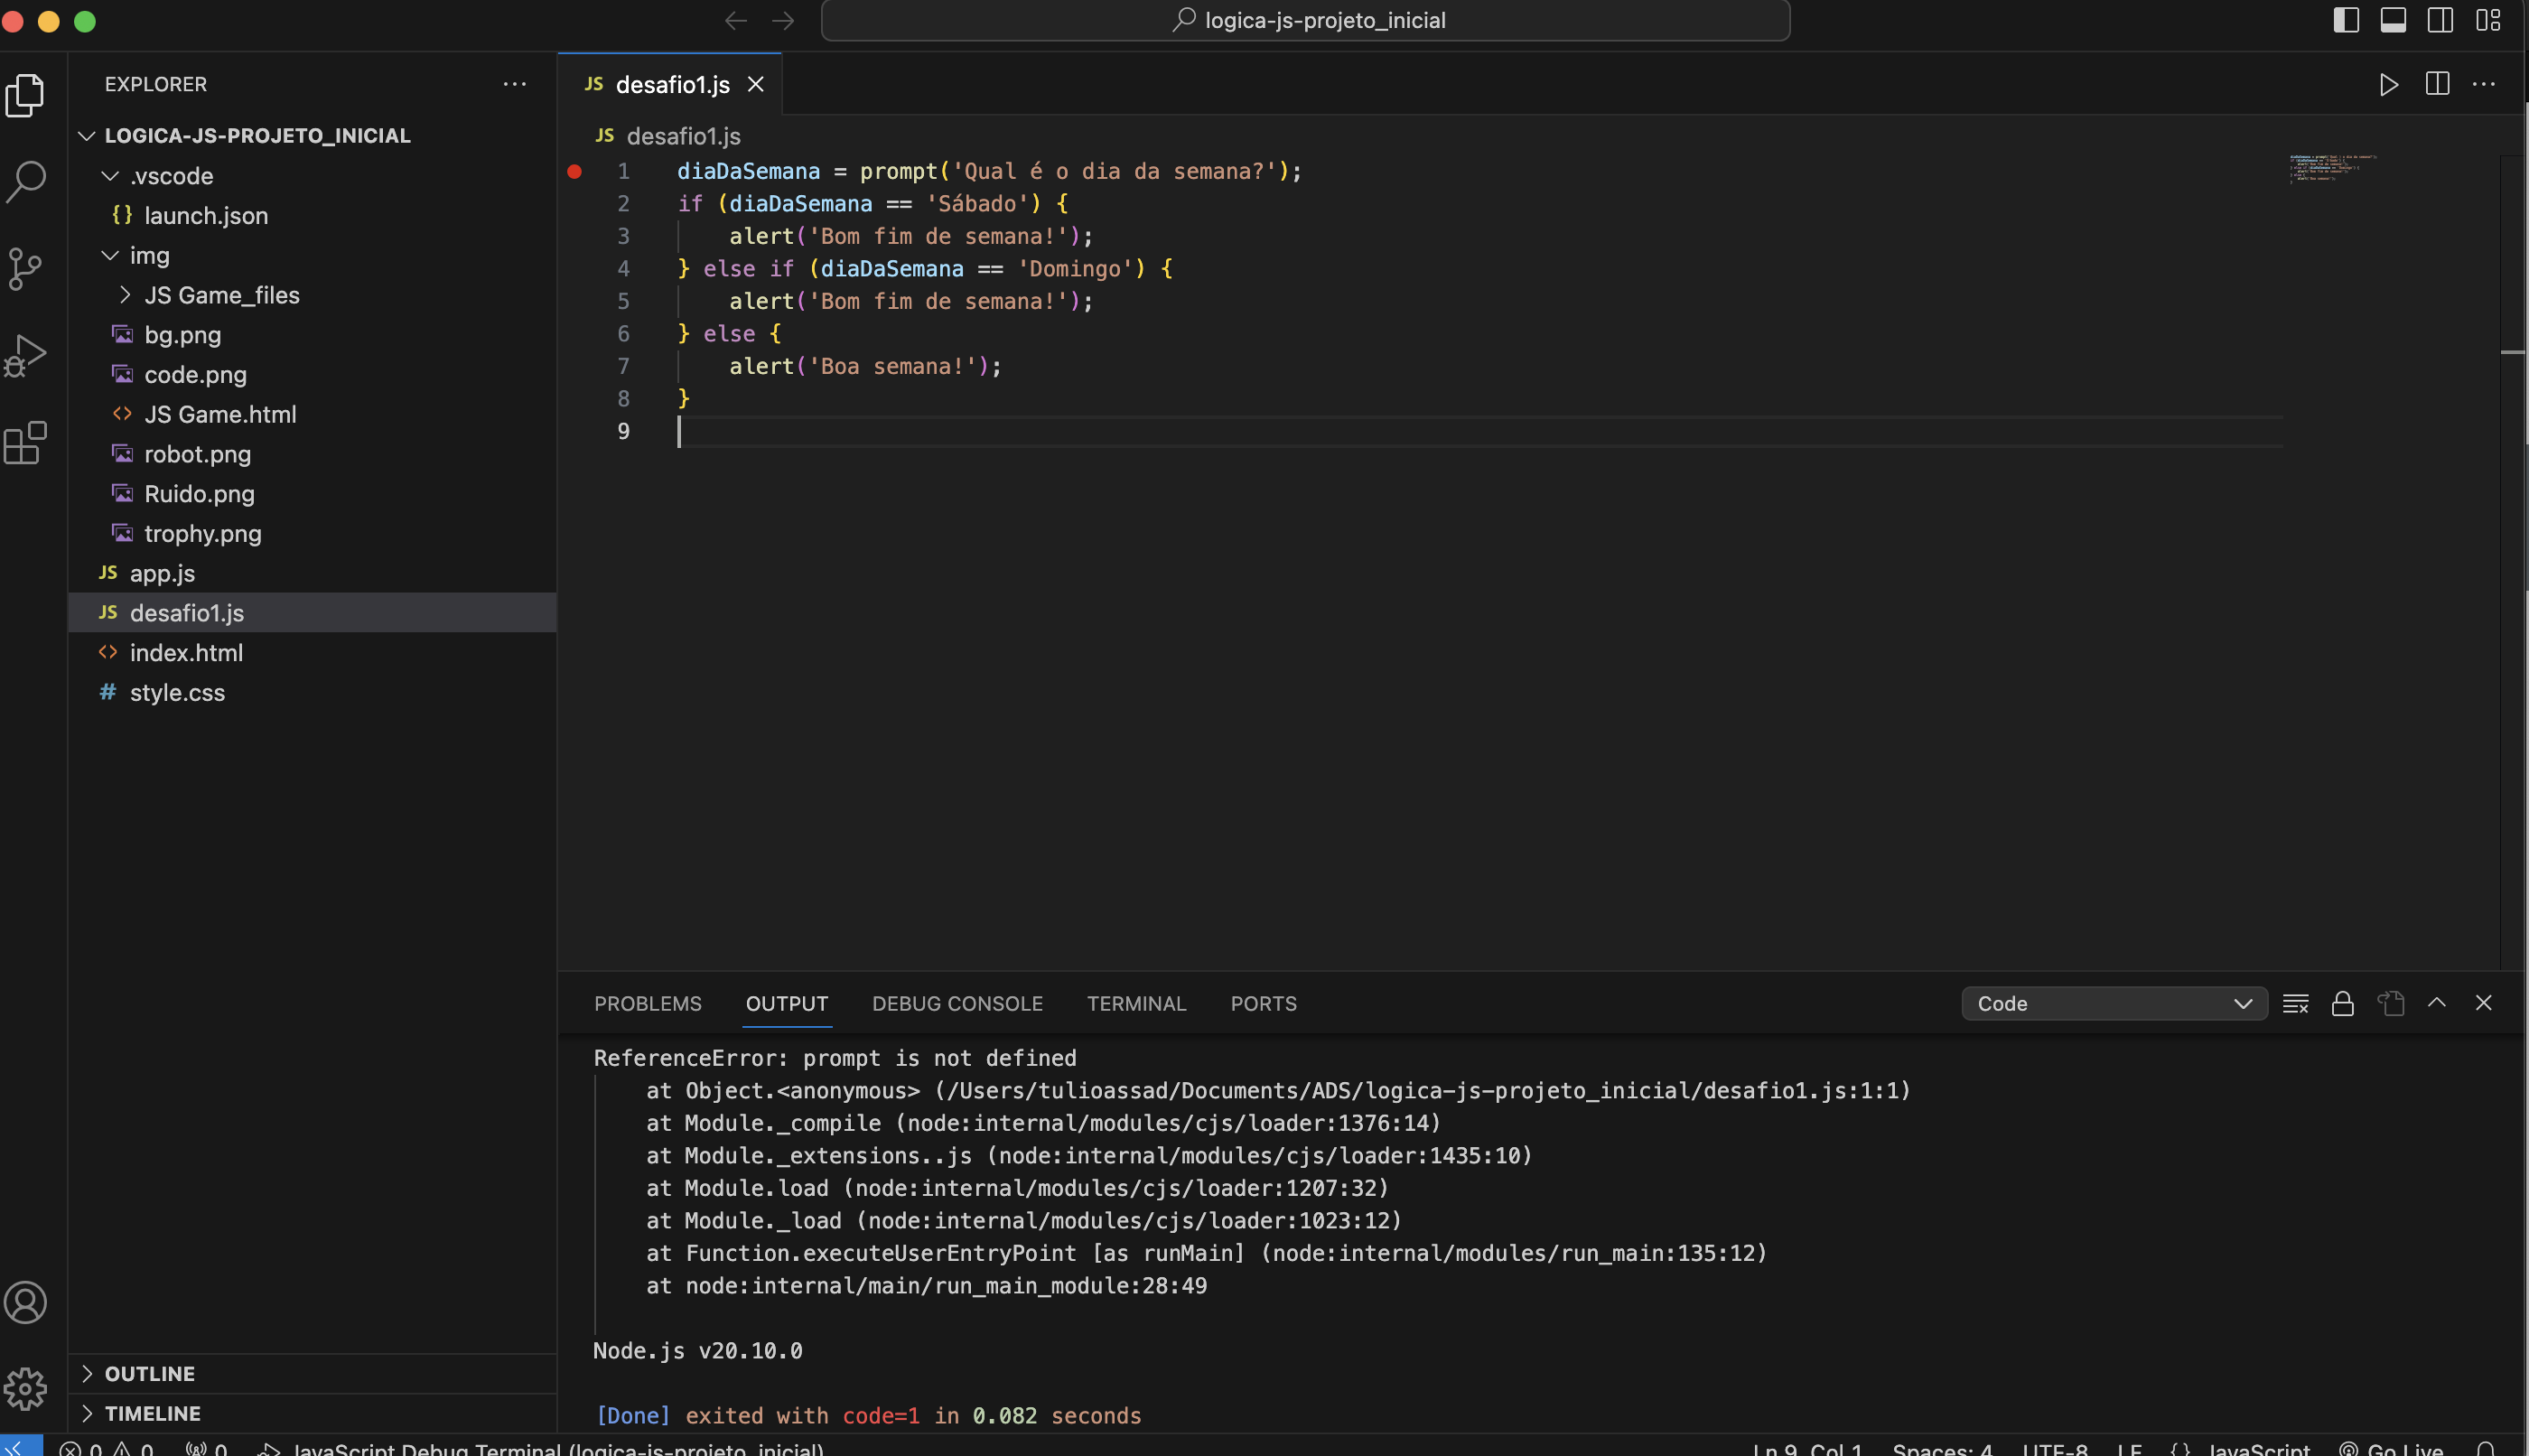This screenshot has width=2529, height=1456.
Task: Open the TERMINAL tab
Action: pyautogui.click(x=1136, y=1003)
